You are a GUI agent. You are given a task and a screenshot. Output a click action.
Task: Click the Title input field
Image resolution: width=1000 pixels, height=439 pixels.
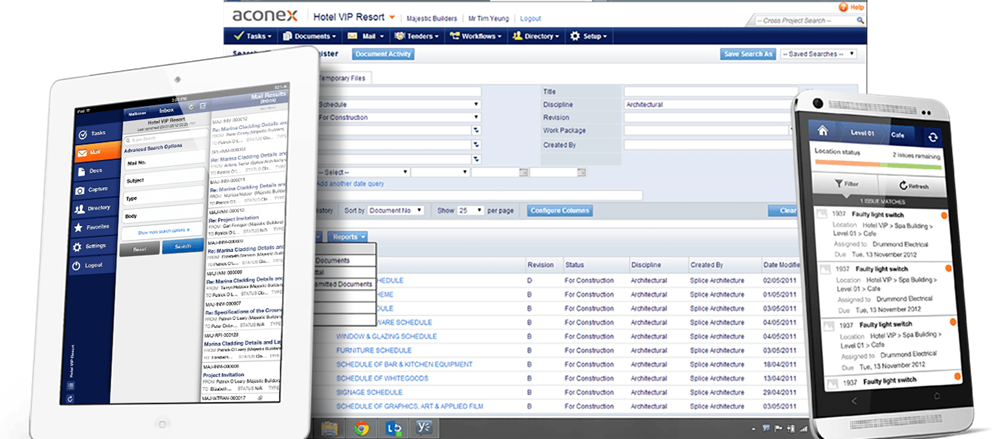pos(711,91)
